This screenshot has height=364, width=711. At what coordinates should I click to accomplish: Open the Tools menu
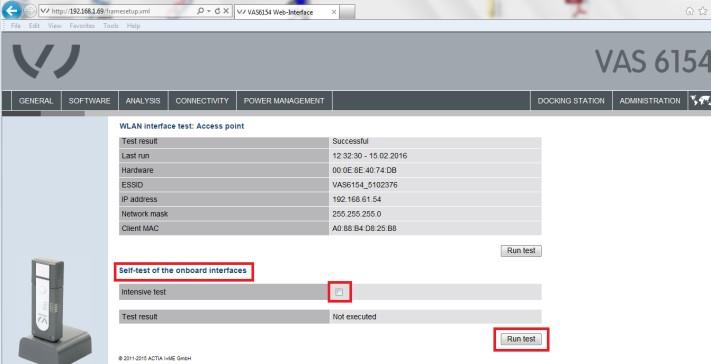(111, 26)
